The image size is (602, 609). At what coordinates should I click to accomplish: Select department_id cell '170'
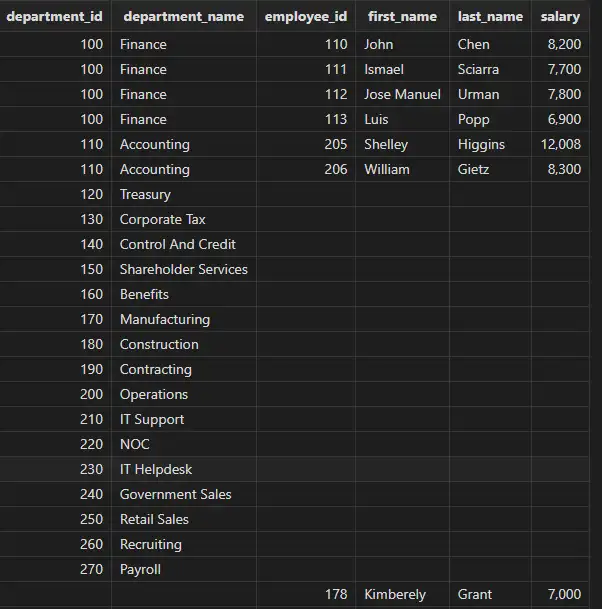click(x=55, y=319)
